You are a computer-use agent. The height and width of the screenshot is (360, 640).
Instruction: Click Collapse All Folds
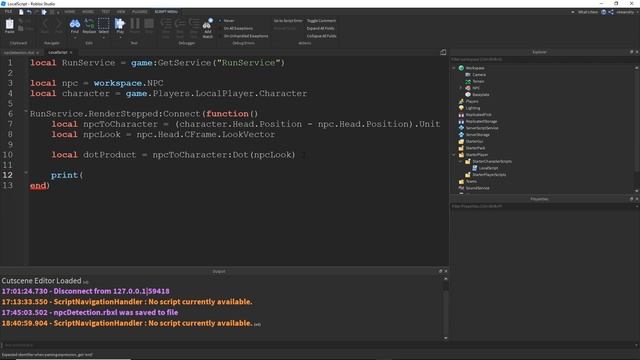click(x=322, y=36)
